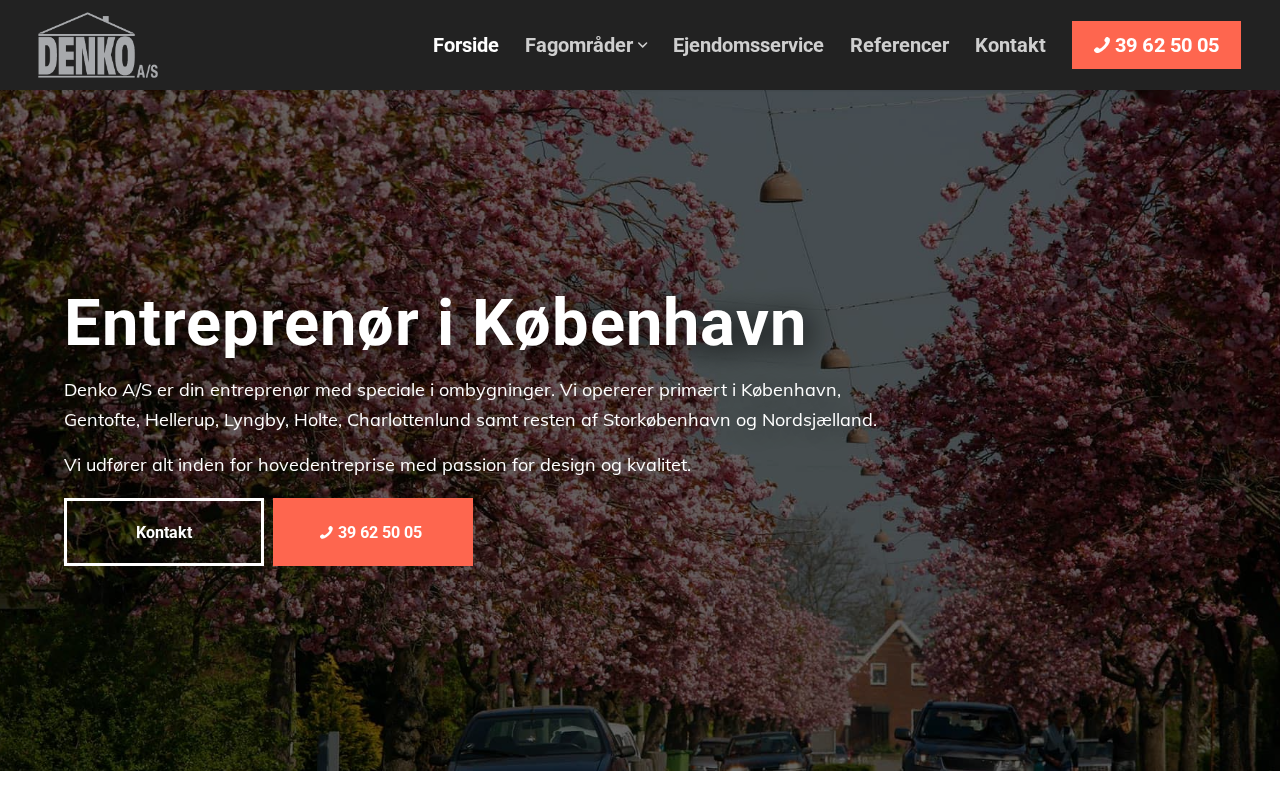Click the sentence about hovedentreprise and design
The image size is (1280, 800).
377,465
